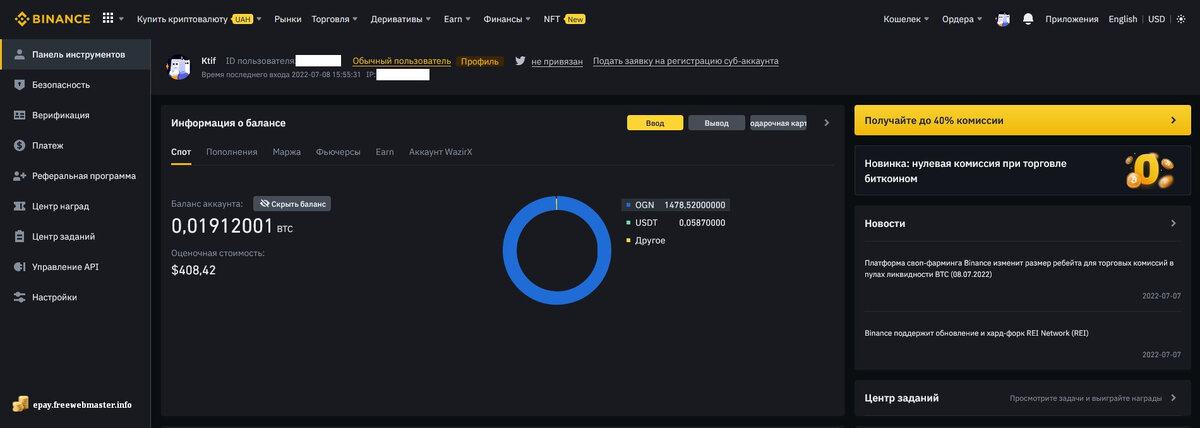Click the Платеж dollar icon
1200x428 pixels.
(19, 145)
